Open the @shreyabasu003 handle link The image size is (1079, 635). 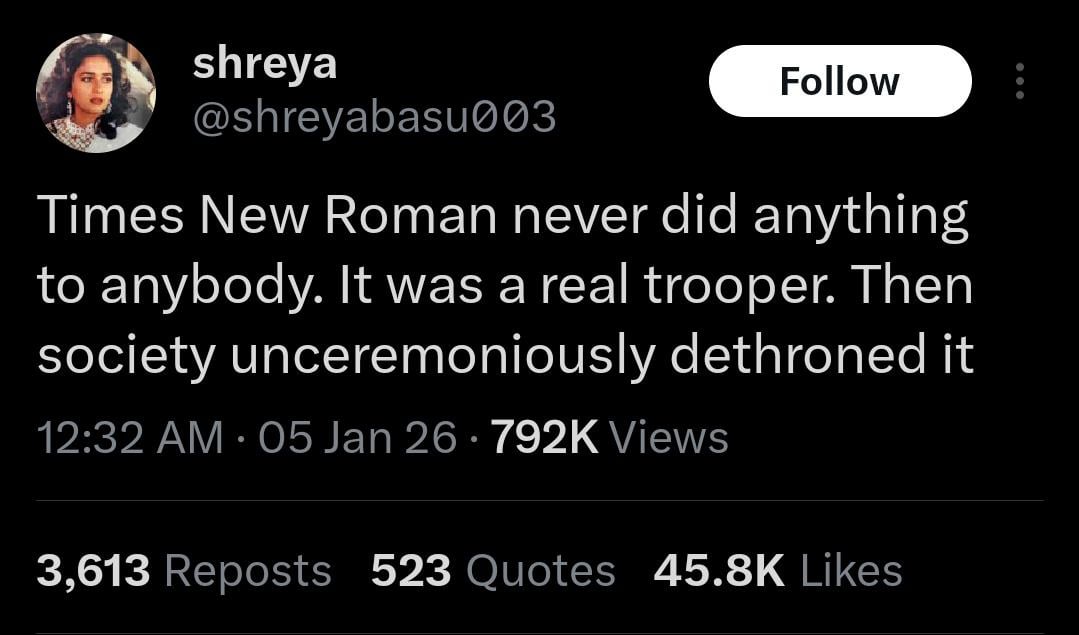coord(374,118)
